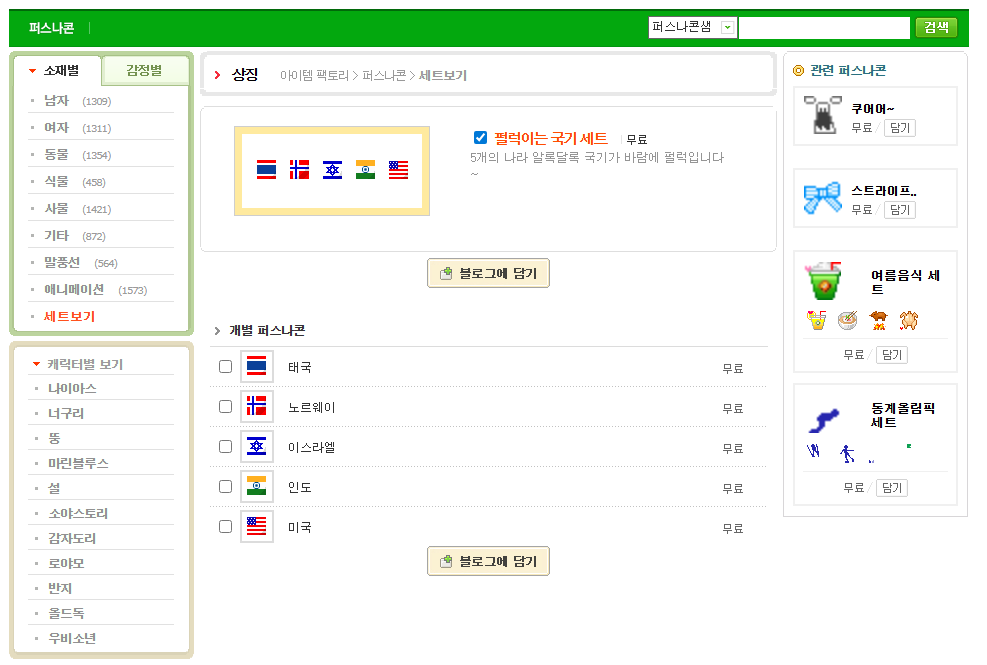The image size is (987, 665).
Task: Expand the 캐릭터별 보기 section
Action: (x=84, y=365)
